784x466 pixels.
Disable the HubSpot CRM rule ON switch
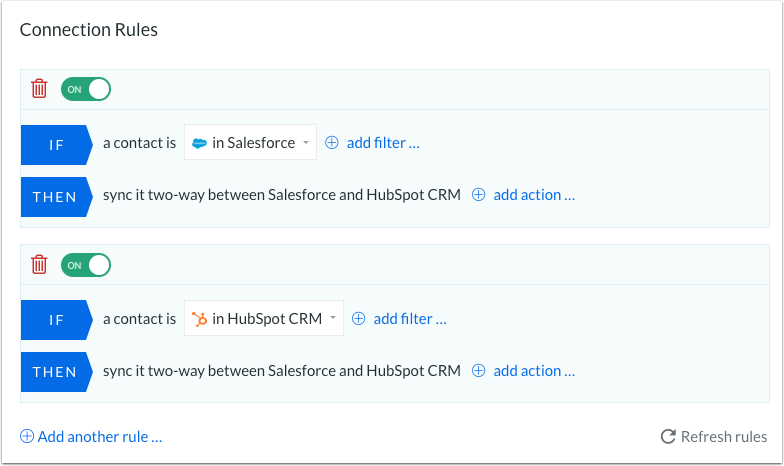[86, 265]
